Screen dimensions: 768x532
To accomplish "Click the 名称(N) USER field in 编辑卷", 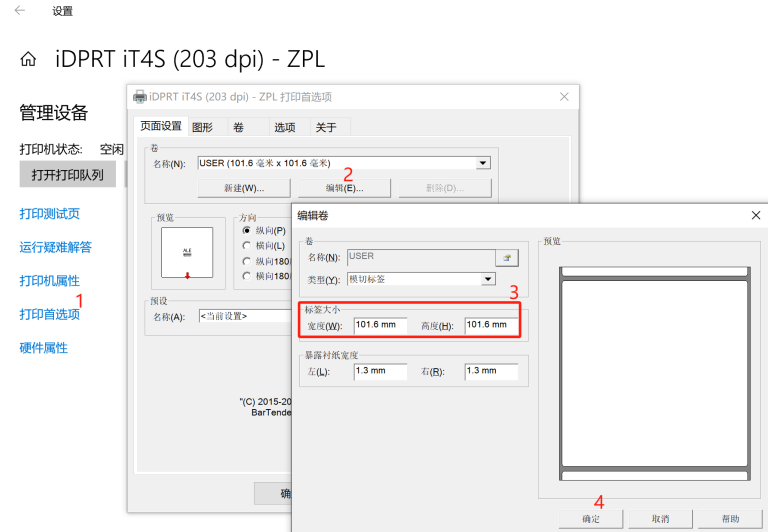I will [421, 258].
